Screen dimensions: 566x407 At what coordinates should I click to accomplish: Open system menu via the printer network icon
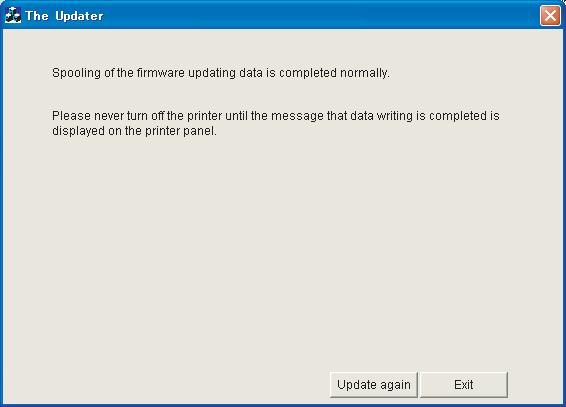tap(13, 16)
